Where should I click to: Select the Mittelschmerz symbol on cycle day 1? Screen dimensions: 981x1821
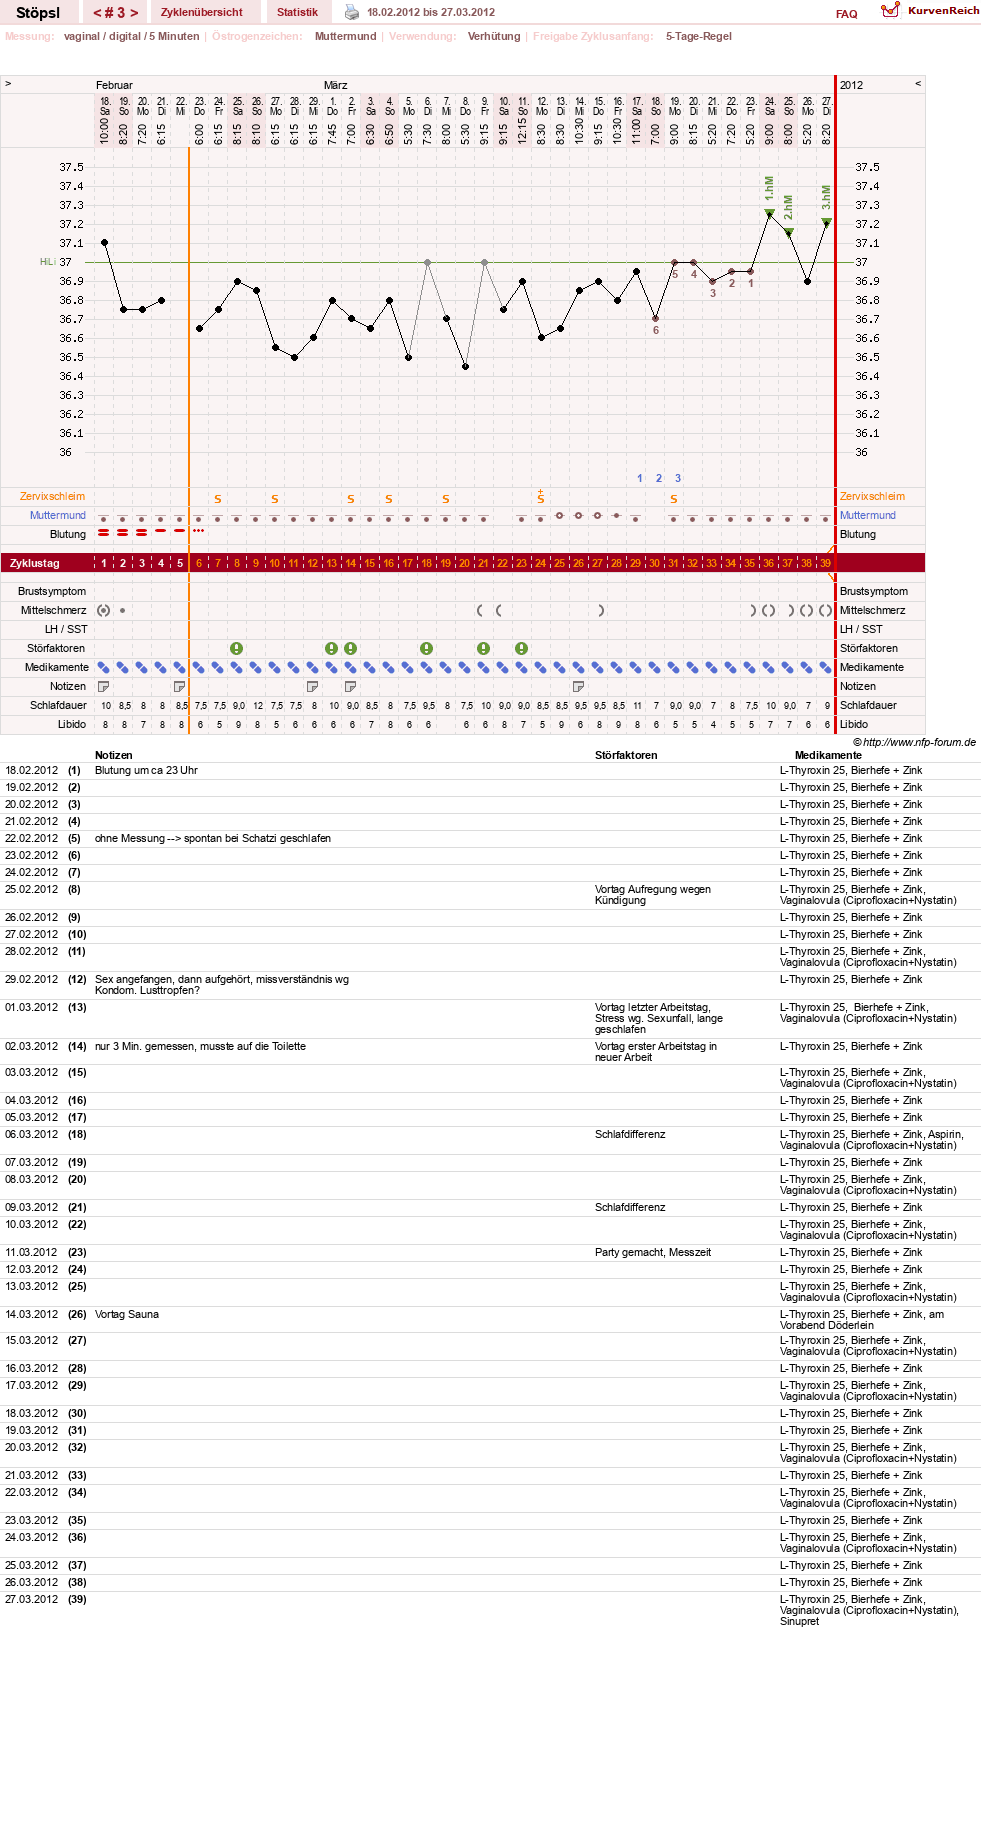[104, 610]
